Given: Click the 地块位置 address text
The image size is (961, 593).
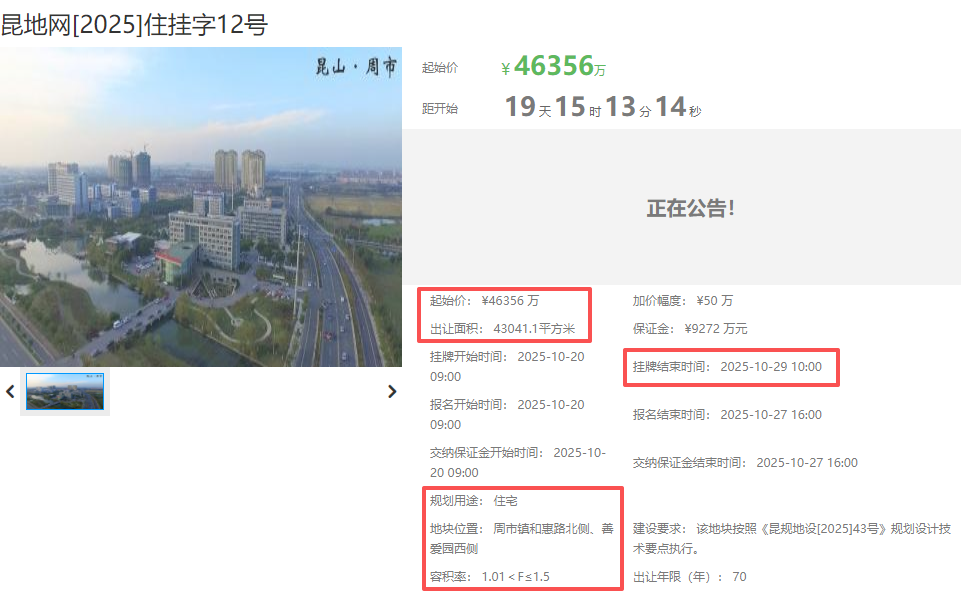Looking at the screenshot, I should (521, 538).
